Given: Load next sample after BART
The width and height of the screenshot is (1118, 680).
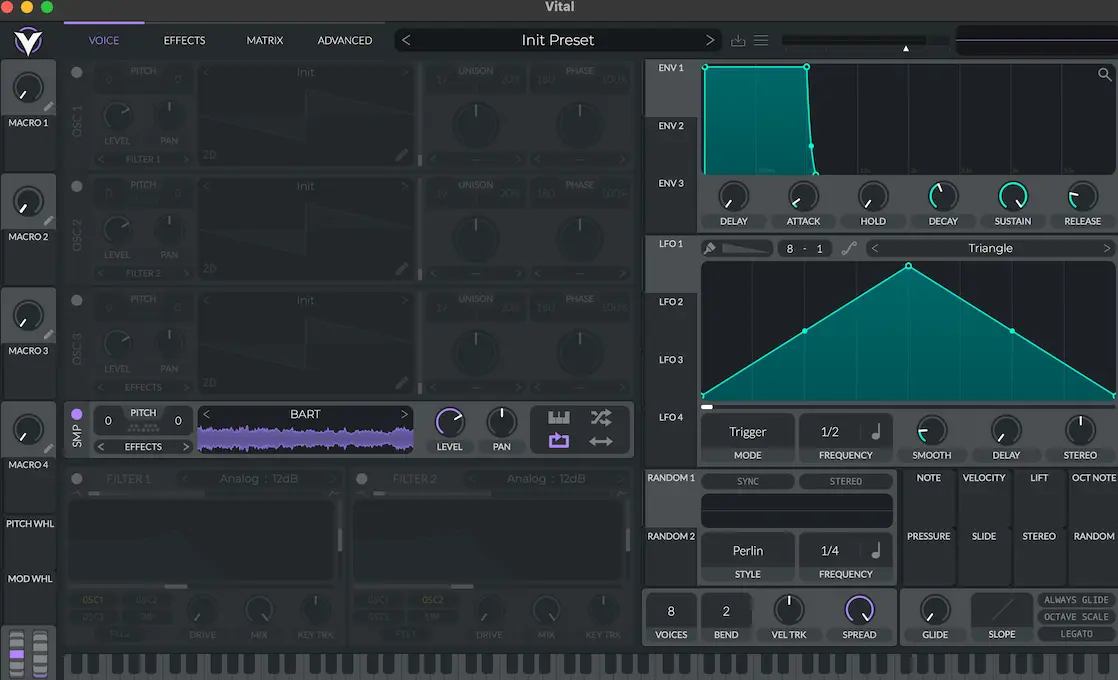Looking at the screenshot, I should tap(404, 414).
